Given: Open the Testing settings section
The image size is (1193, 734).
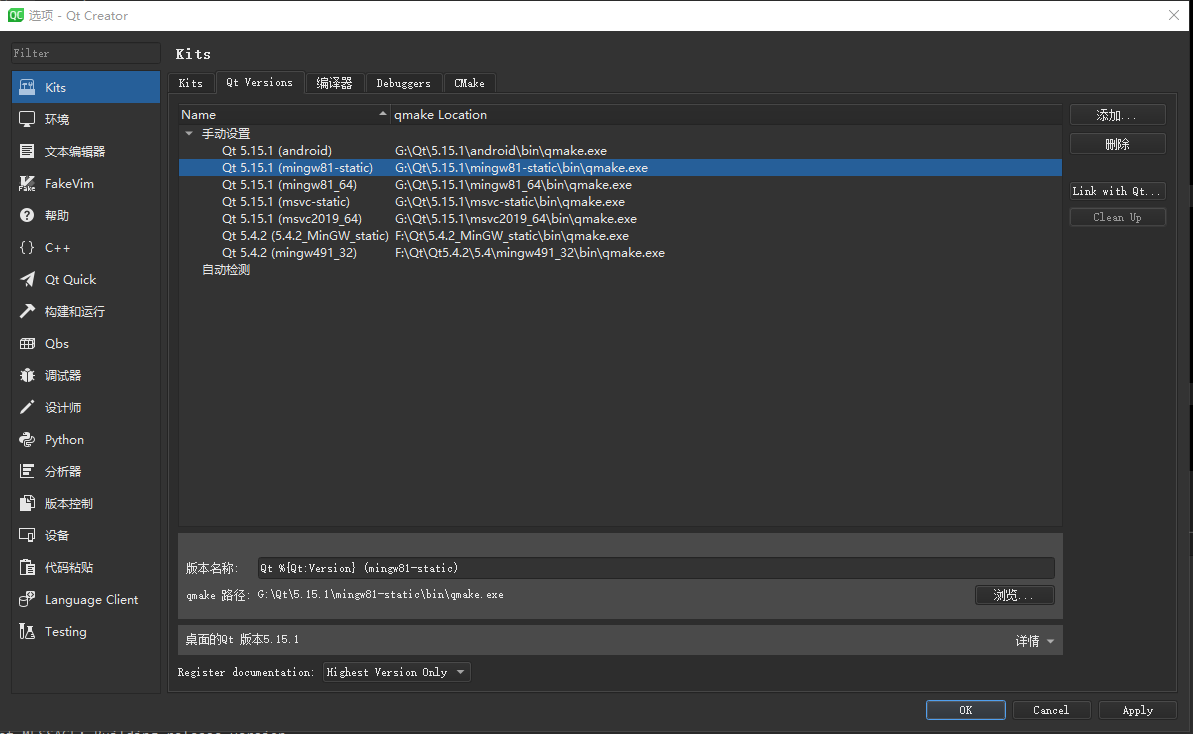Looking at the screenshot, I should [x=64, y=631].
